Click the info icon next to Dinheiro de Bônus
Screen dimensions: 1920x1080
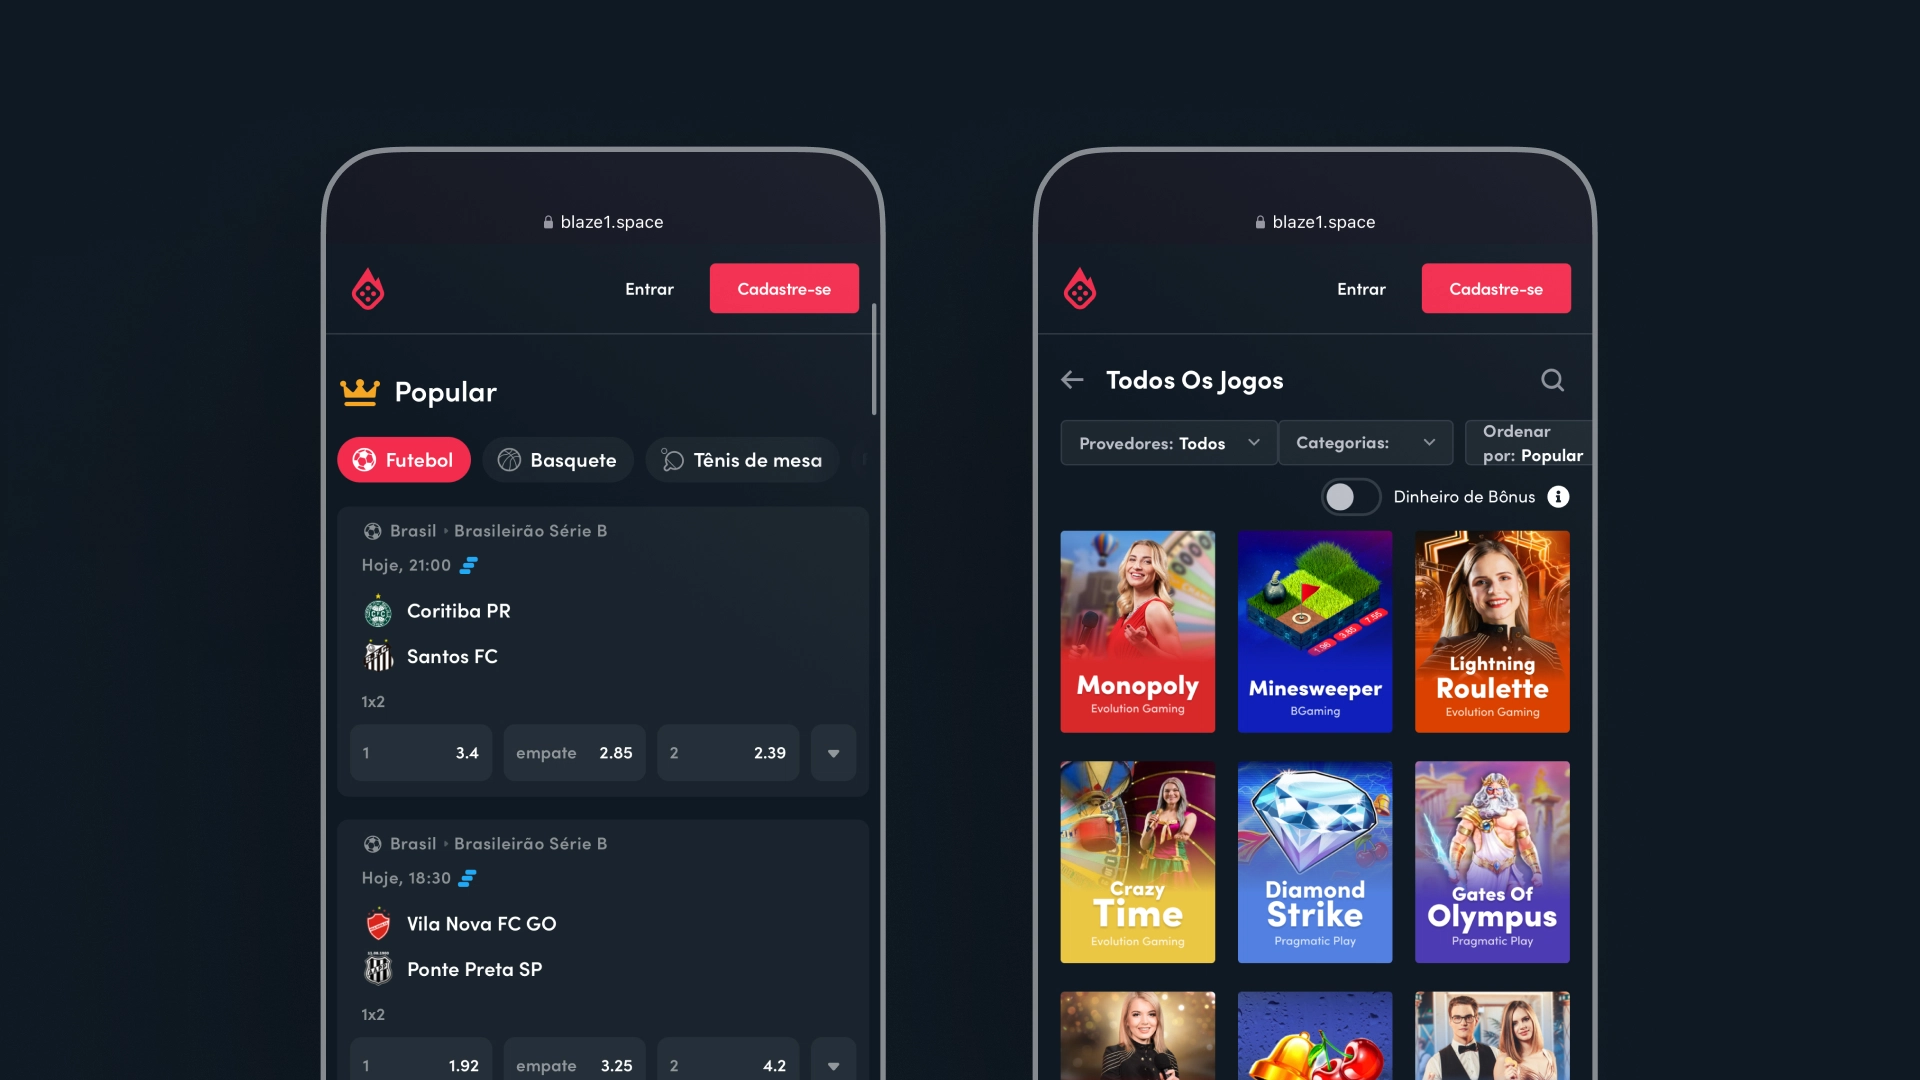[1557, 497]
